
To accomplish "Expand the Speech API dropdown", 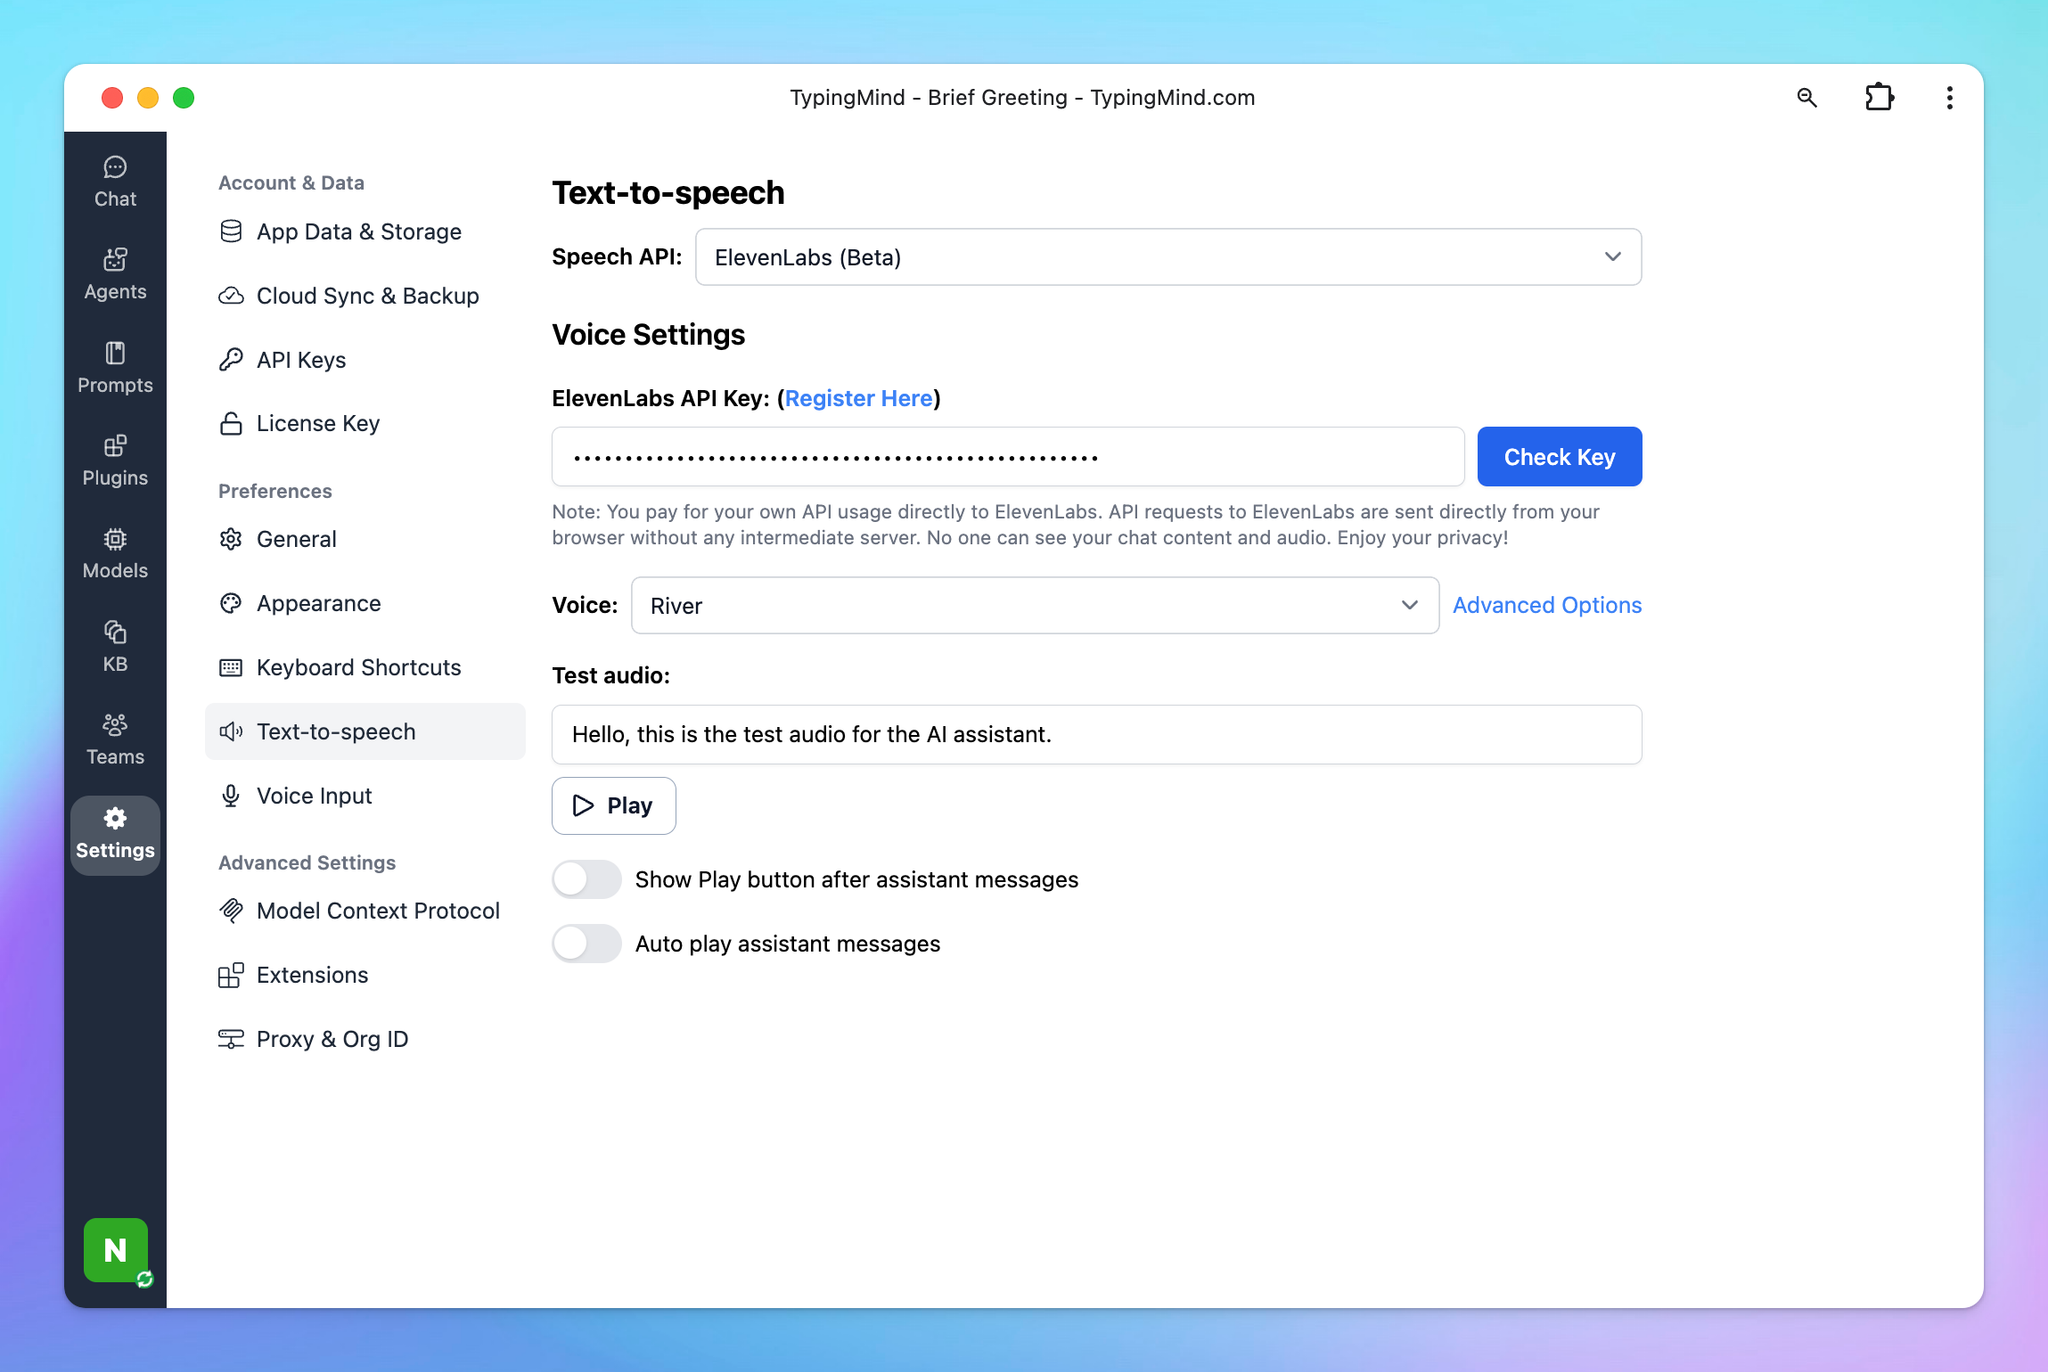I will pyautogui.click(x=1168, y=257).
